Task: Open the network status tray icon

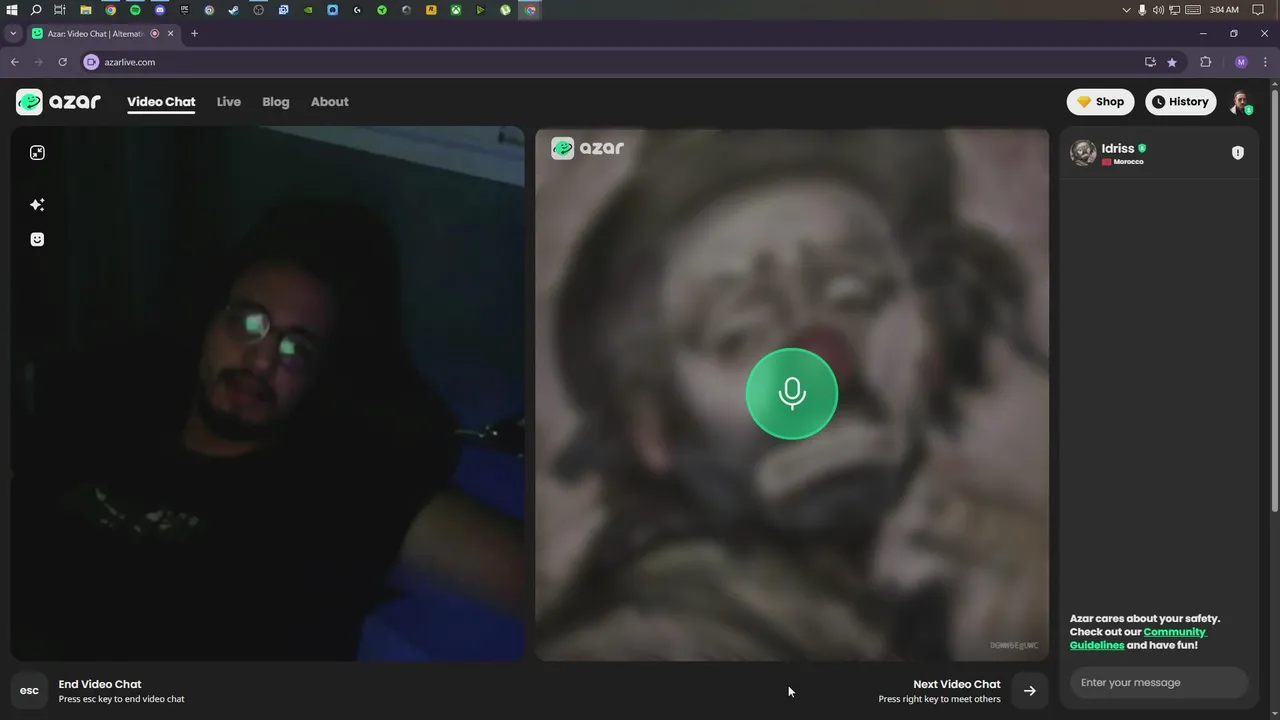Action: 1174,10
